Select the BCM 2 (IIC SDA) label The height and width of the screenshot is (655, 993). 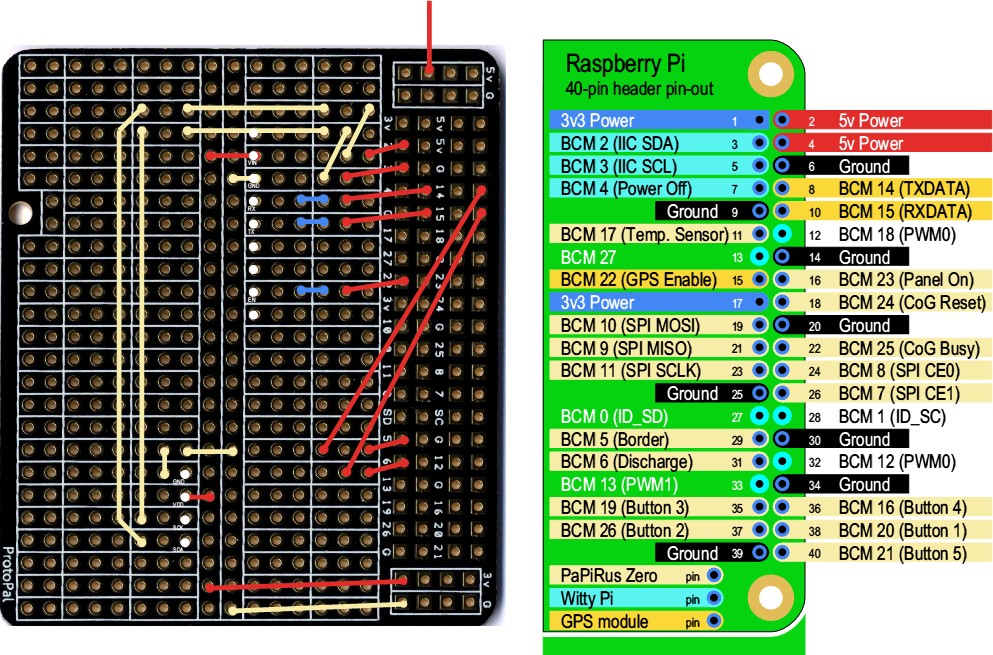[619, 144]
